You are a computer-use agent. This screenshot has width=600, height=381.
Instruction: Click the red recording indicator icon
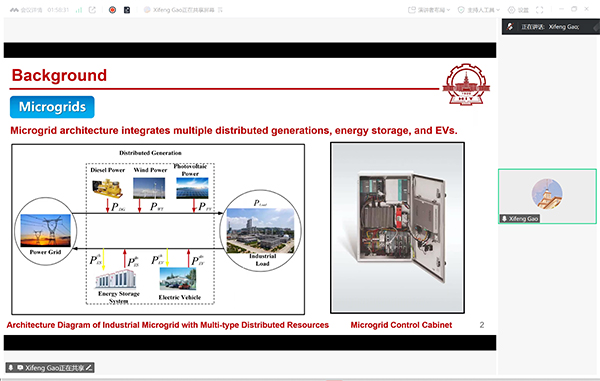112,10
